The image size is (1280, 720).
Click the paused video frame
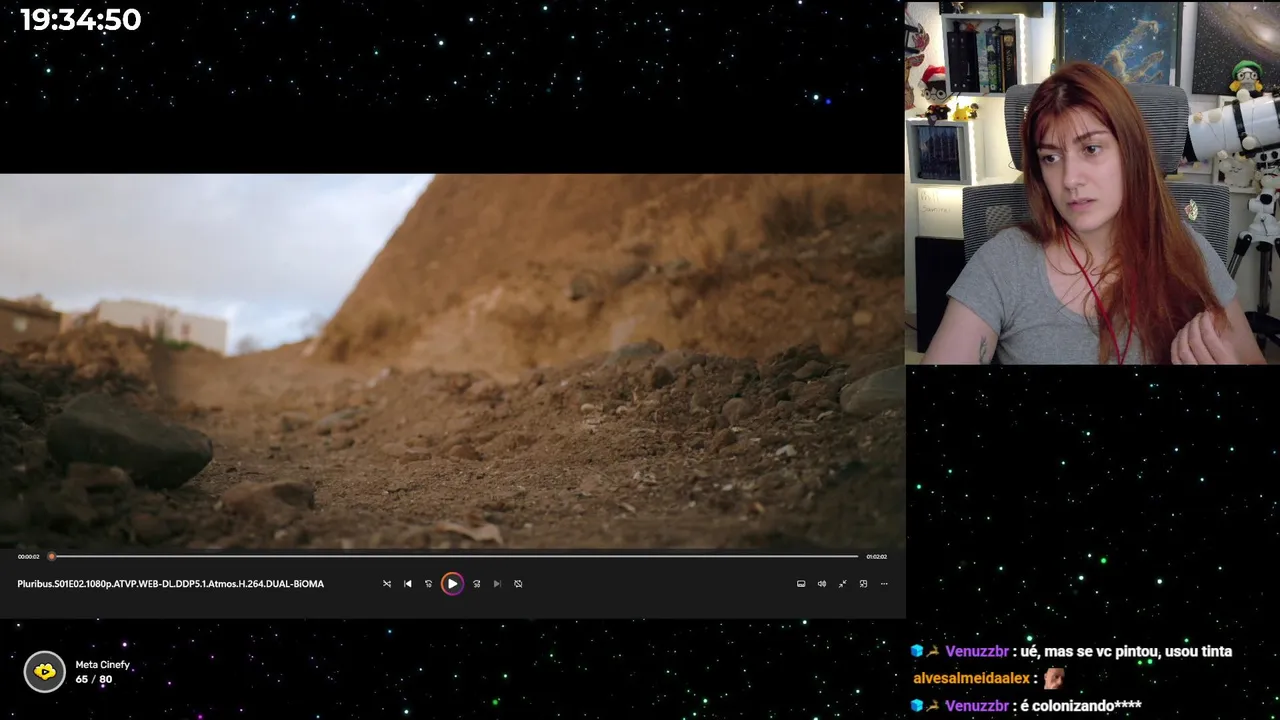click(452, 361)
